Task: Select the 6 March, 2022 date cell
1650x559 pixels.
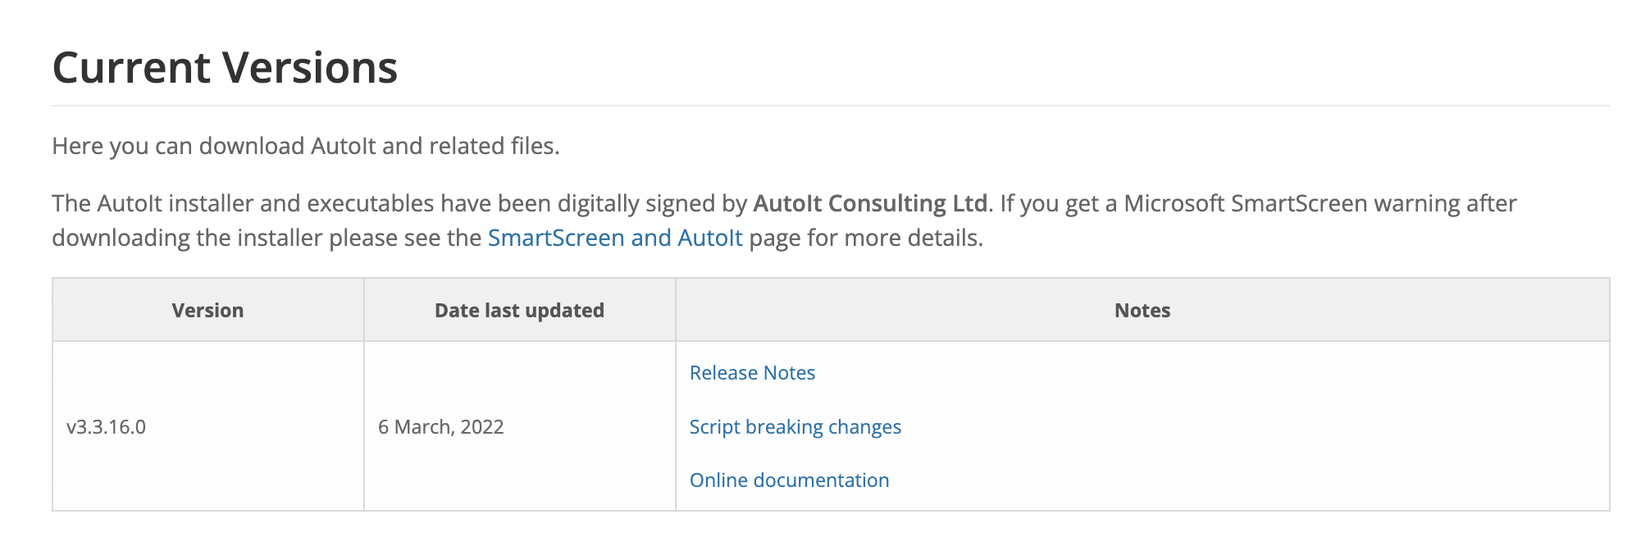Action: (441, 427)
